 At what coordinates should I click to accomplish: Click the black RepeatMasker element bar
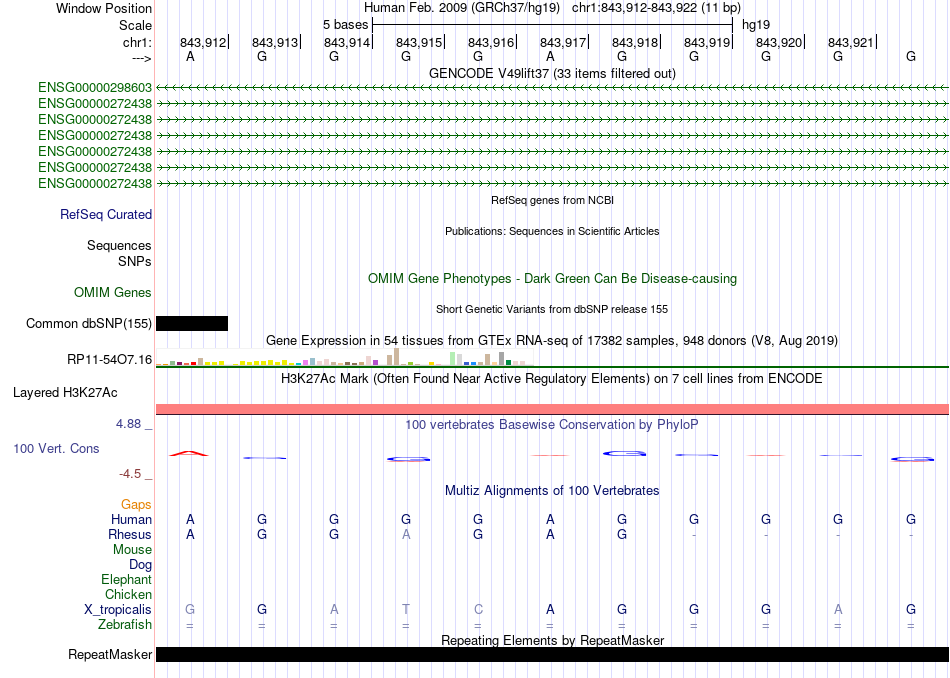[x=552, y=654]
